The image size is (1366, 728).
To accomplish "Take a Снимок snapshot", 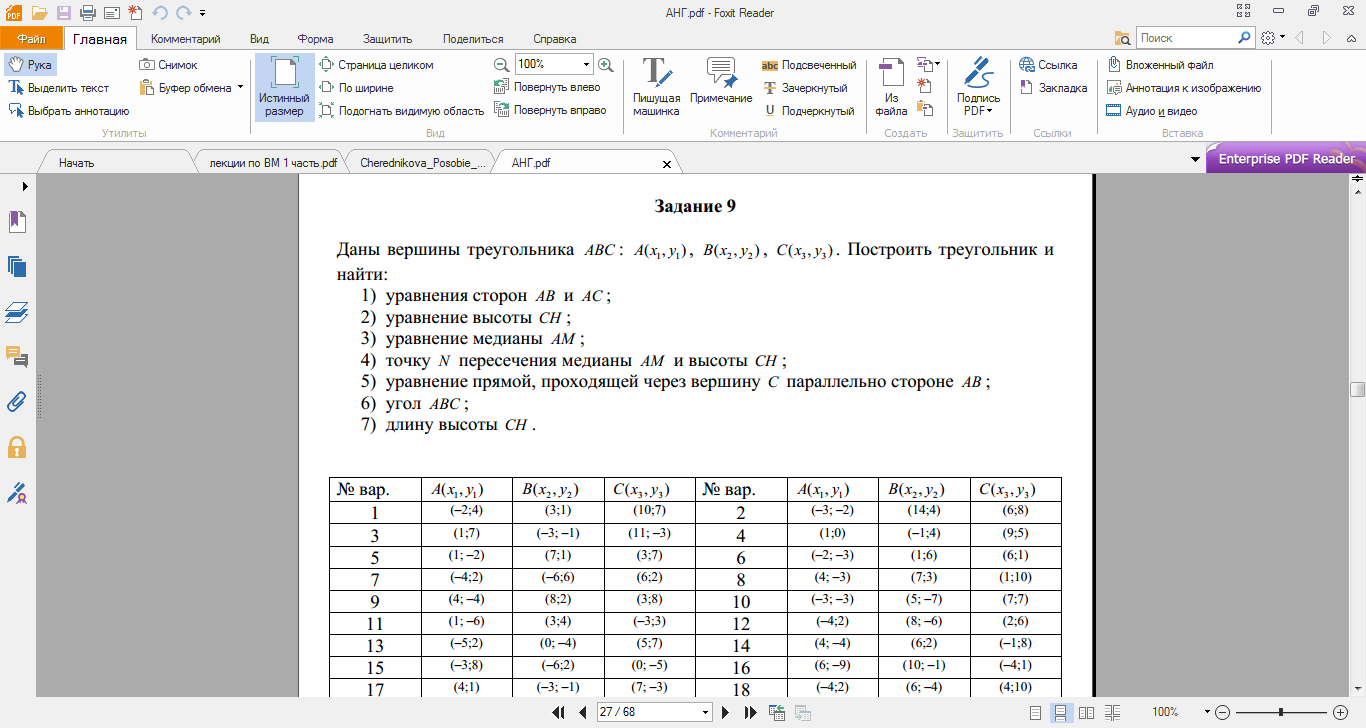I will pos(168,65).
